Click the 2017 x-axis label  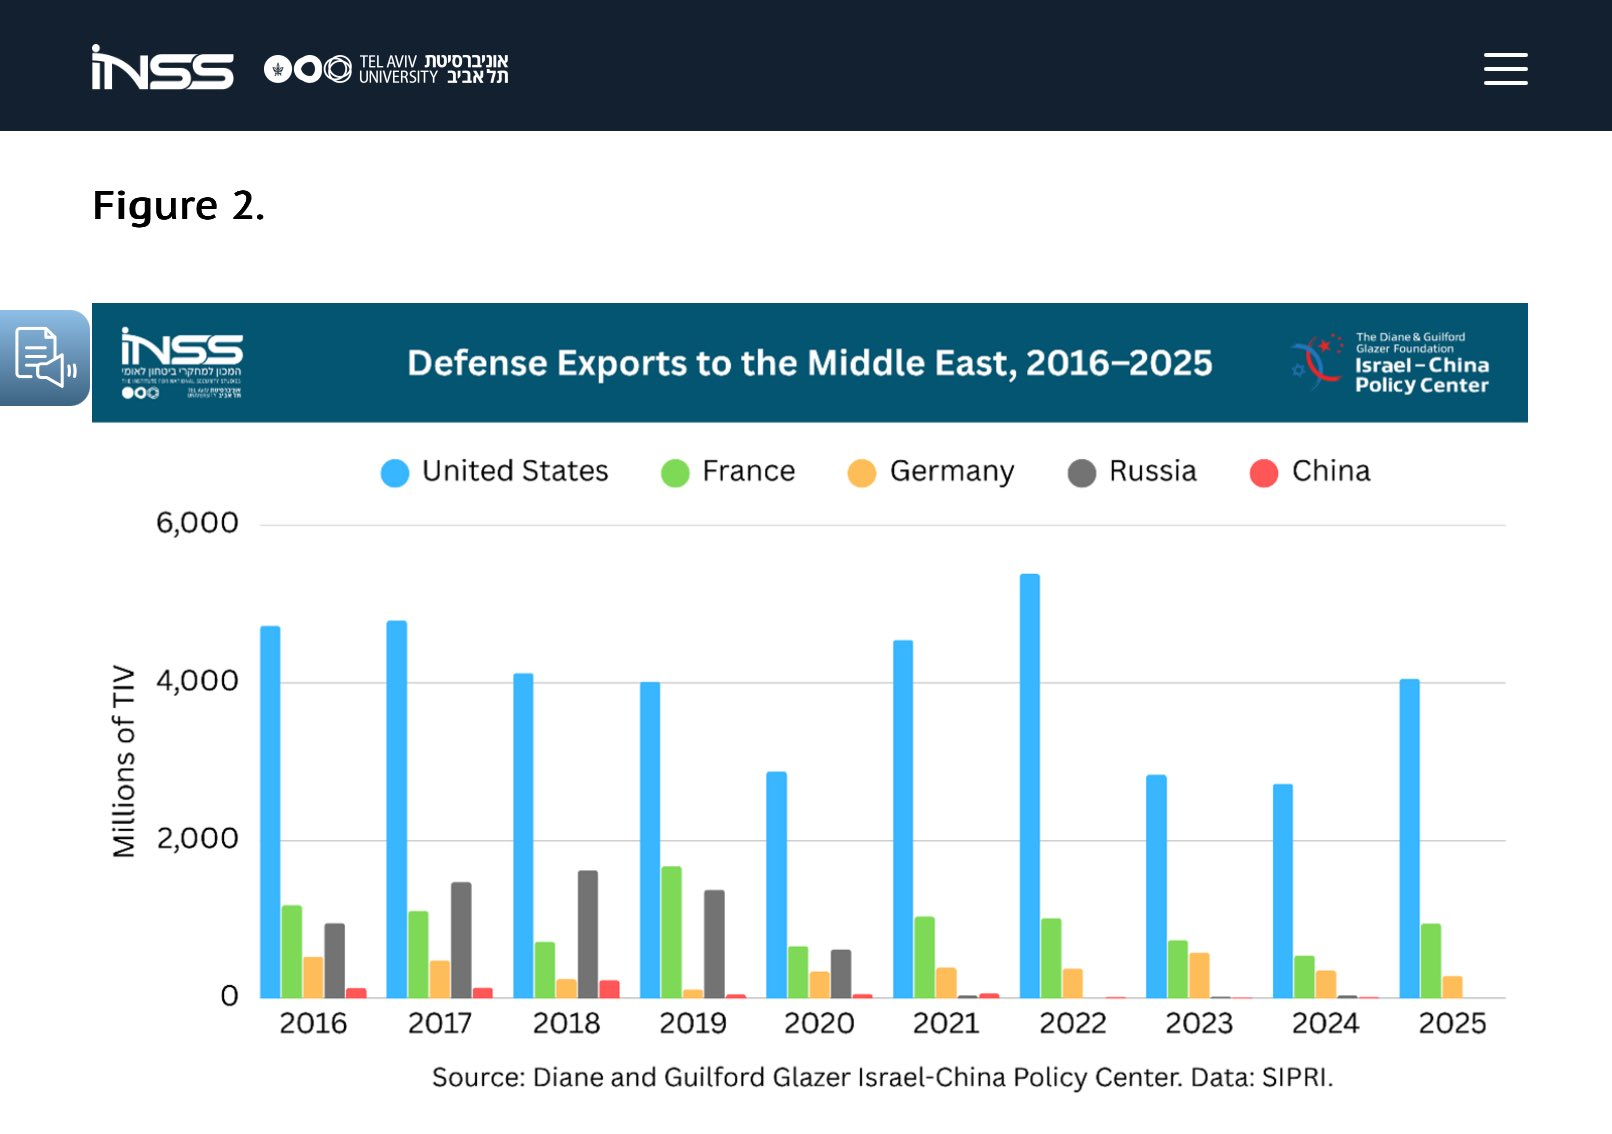[440, 1024]
